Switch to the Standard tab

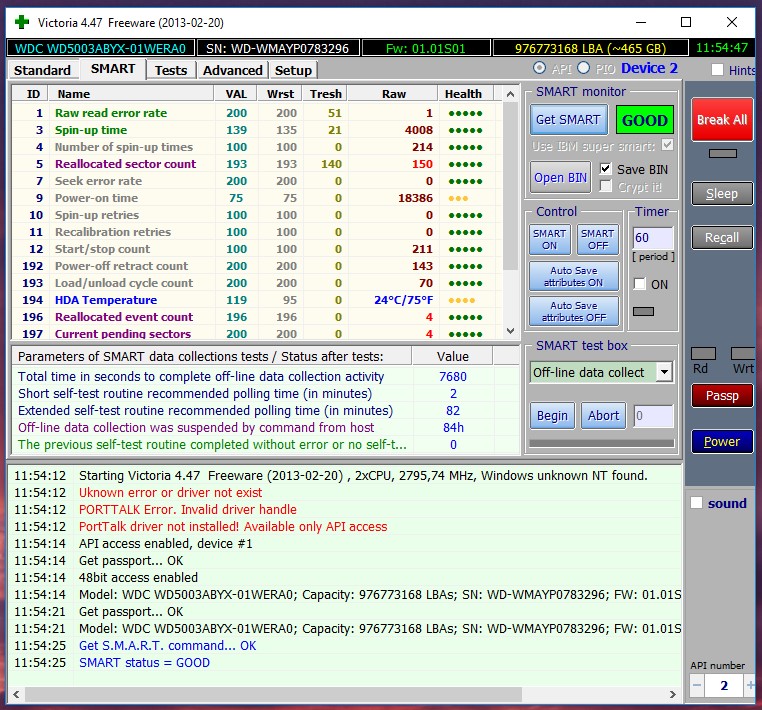pyautogui.click(x=42, y=70)
